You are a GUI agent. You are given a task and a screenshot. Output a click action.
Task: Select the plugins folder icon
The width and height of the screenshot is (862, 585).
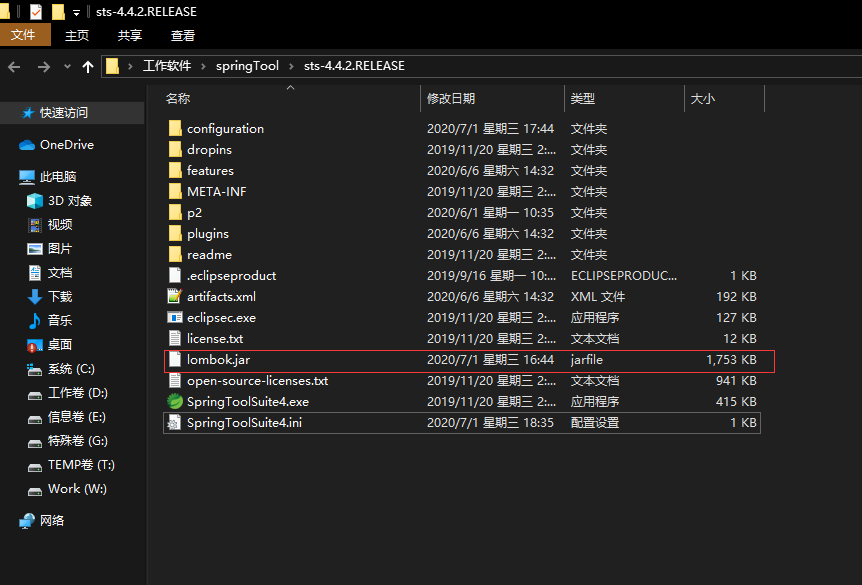tap(175, 233)
